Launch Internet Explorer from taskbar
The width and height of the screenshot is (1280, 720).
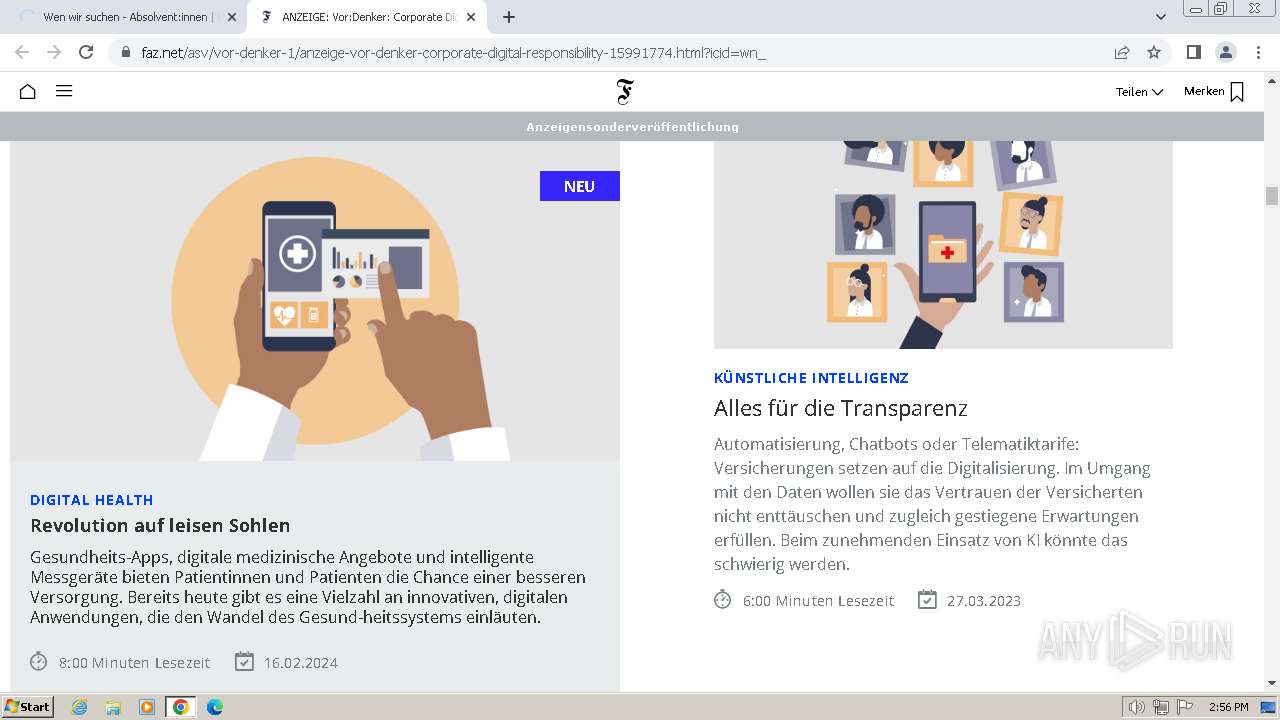(80, 707)
